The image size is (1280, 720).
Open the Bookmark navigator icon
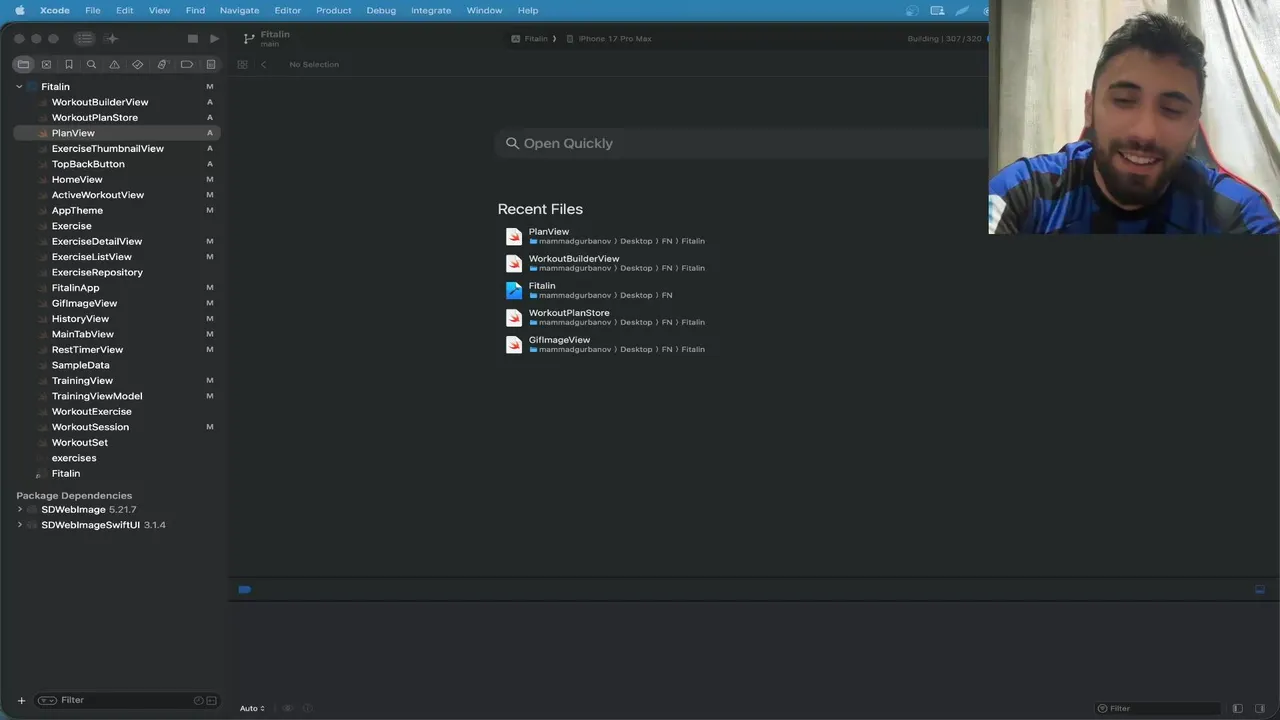pyautogui.click(x=69, y=64)
